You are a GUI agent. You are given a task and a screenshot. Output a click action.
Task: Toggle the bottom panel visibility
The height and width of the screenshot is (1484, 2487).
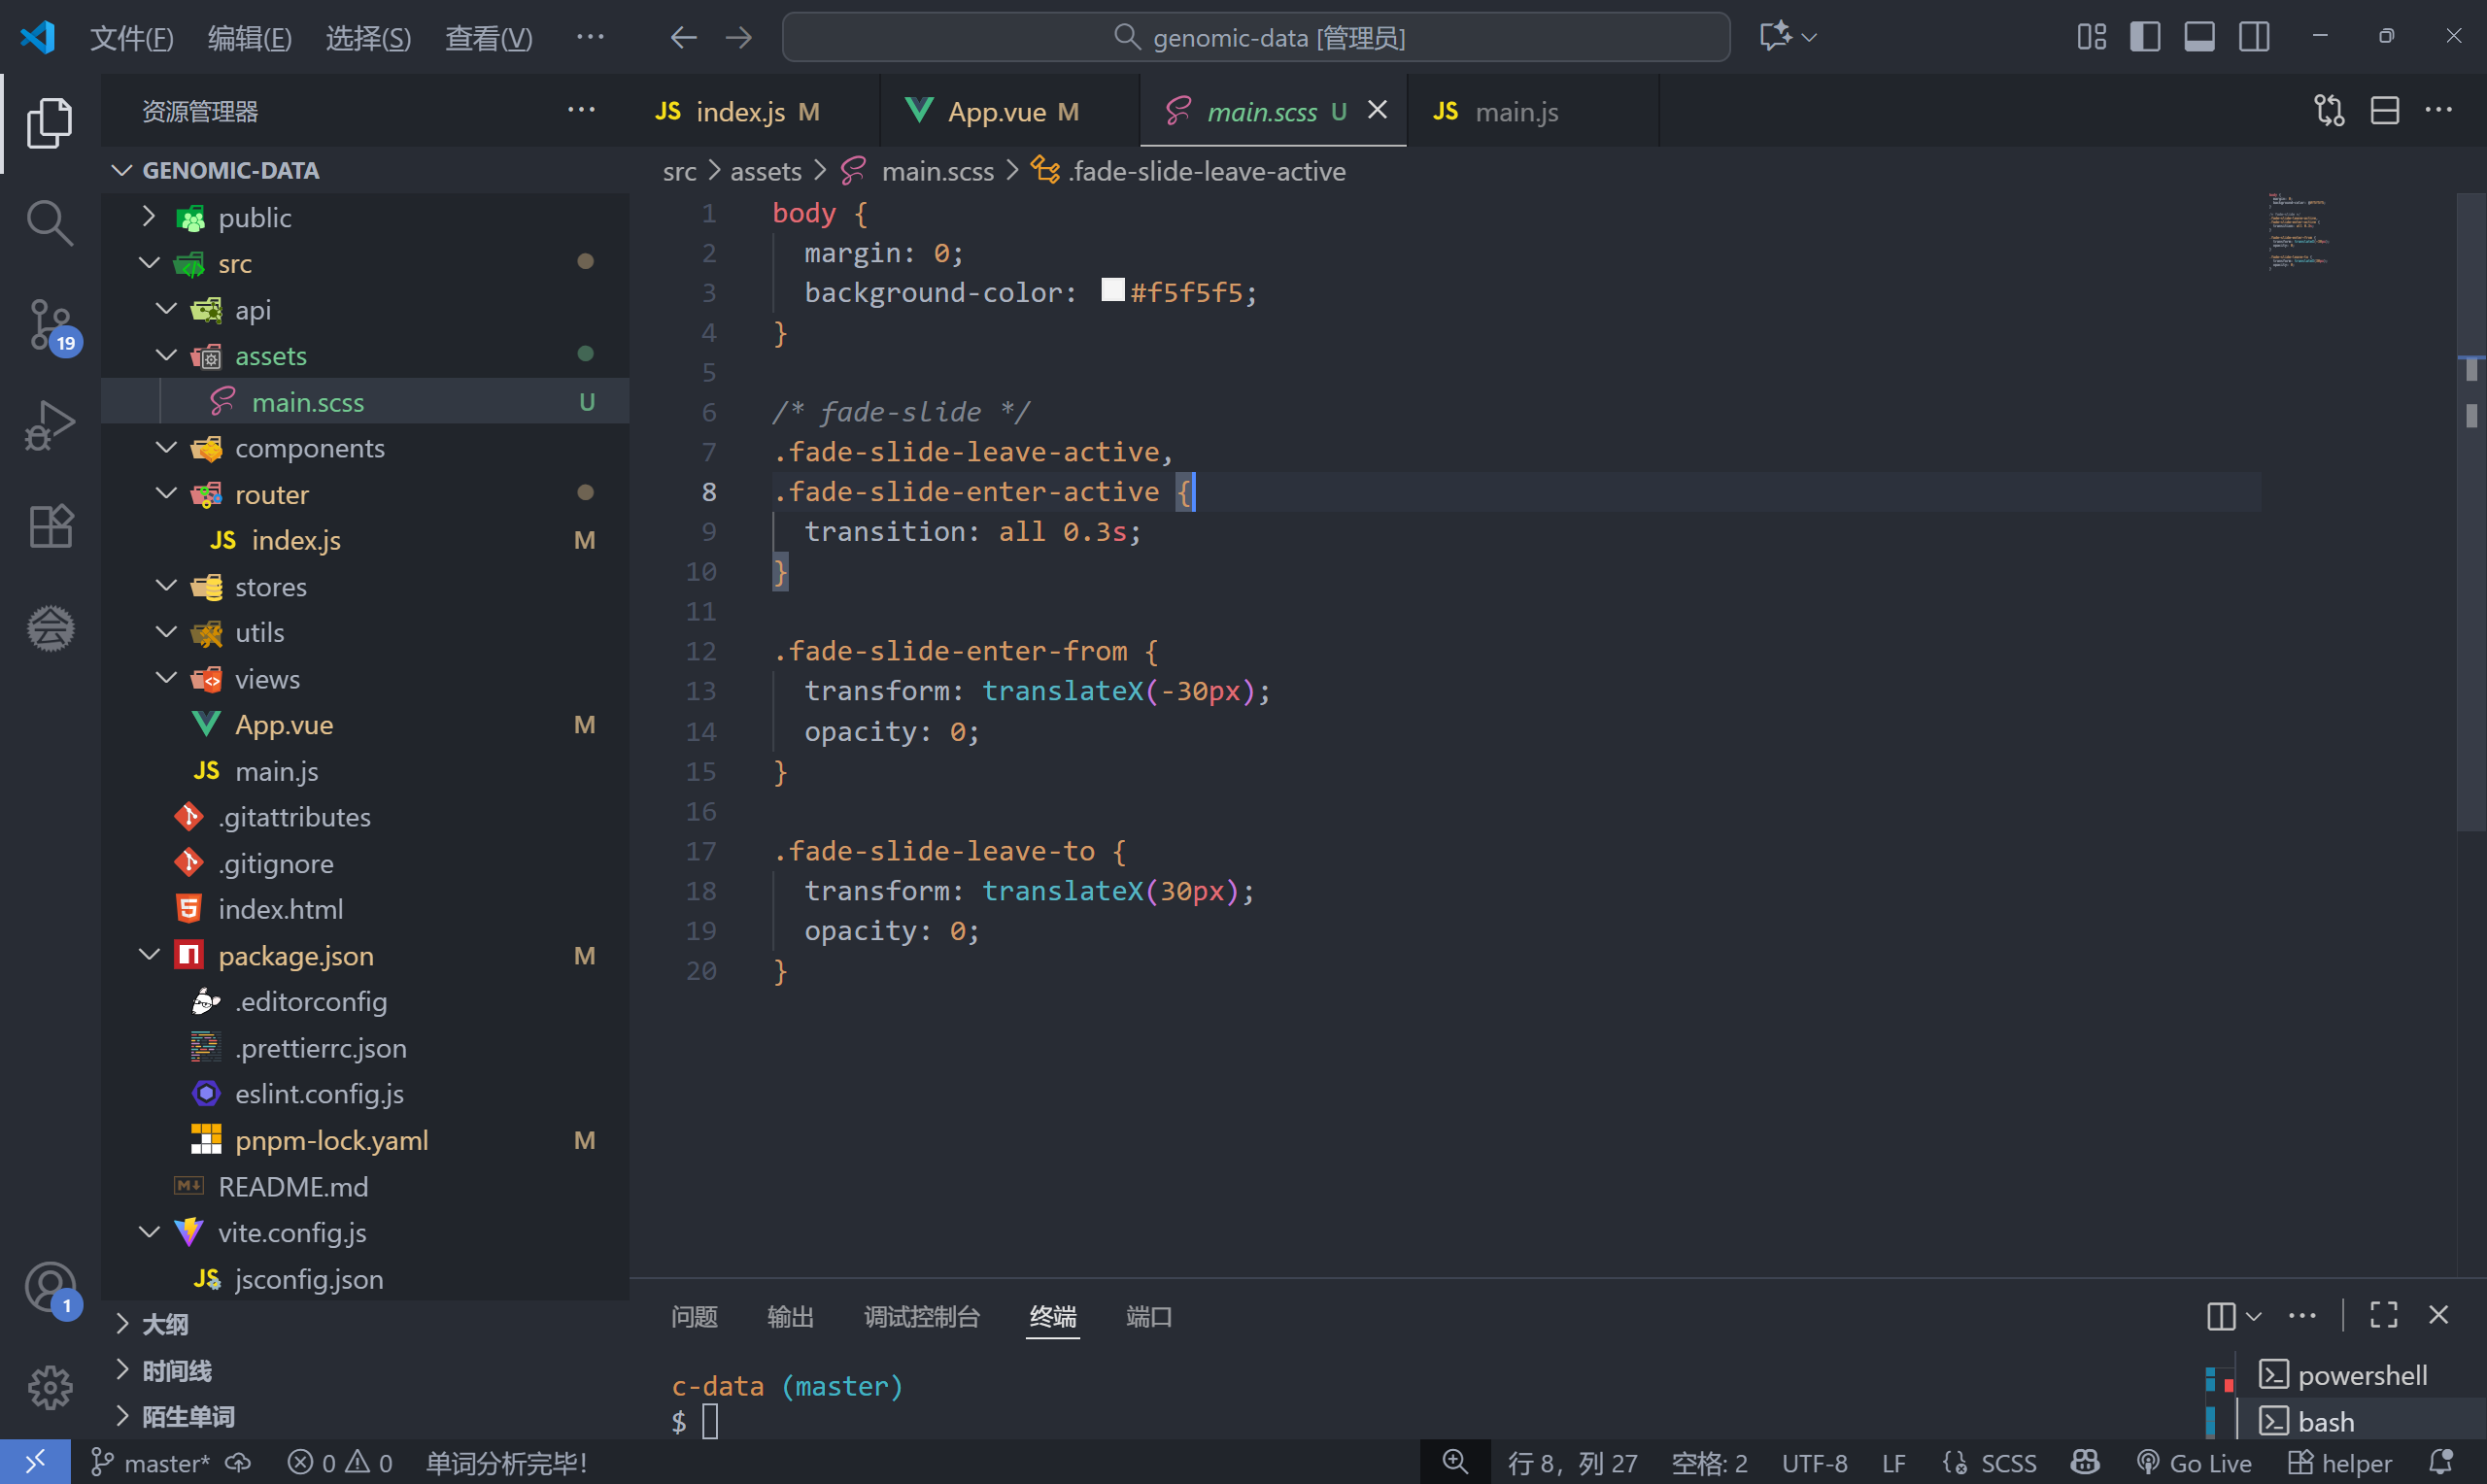[2199, 37]
